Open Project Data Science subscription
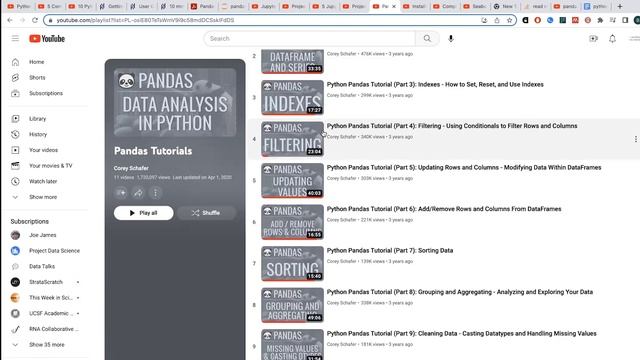Image resolution: width=640 pixels, height=360 pixels. [x=54, y=251]
